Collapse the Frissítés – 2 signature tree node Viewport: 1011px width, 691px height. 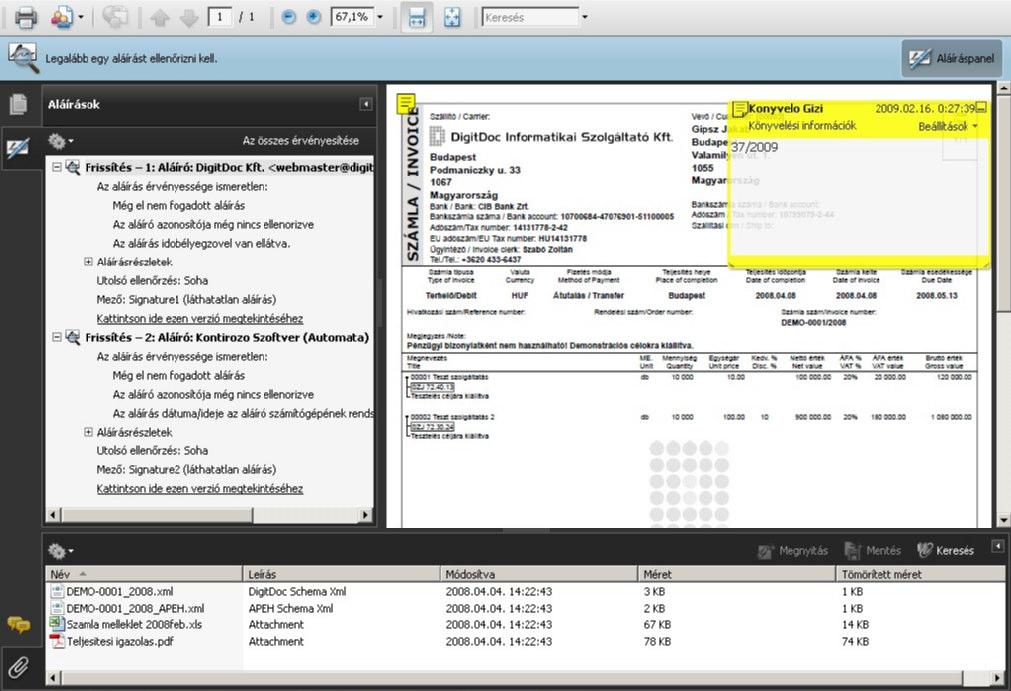click(x=57, y=337)
